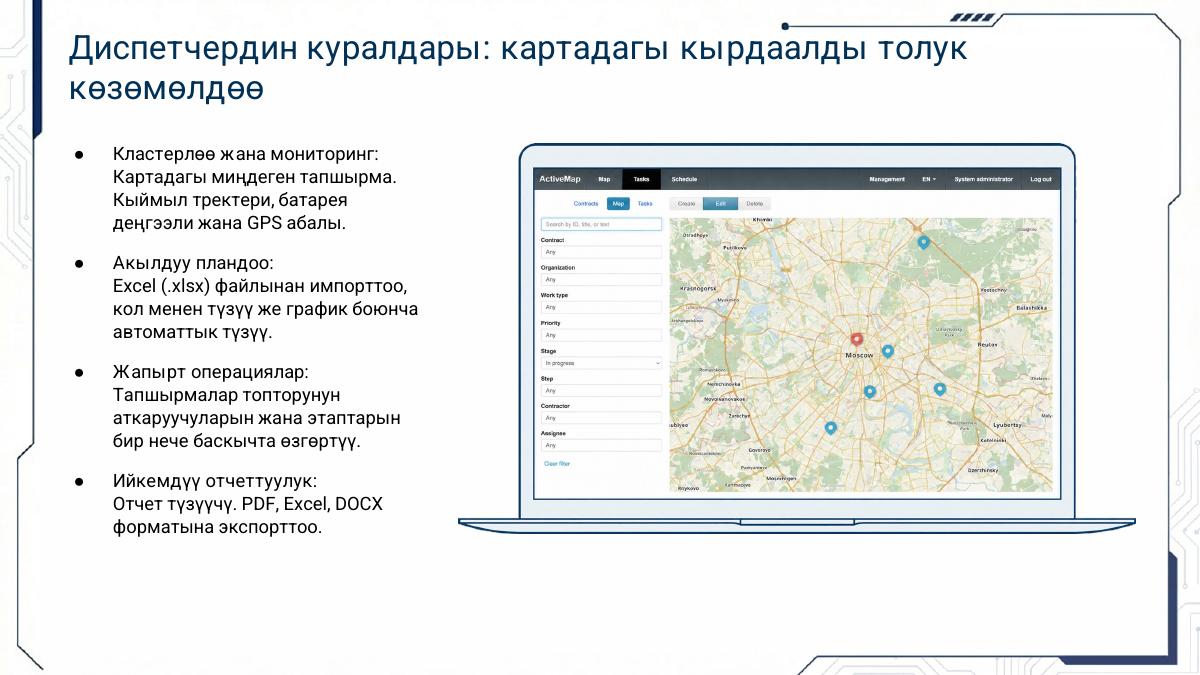Screen dimensions: 1200x675
Task: Click the Delete button
Action: [754, 203]
